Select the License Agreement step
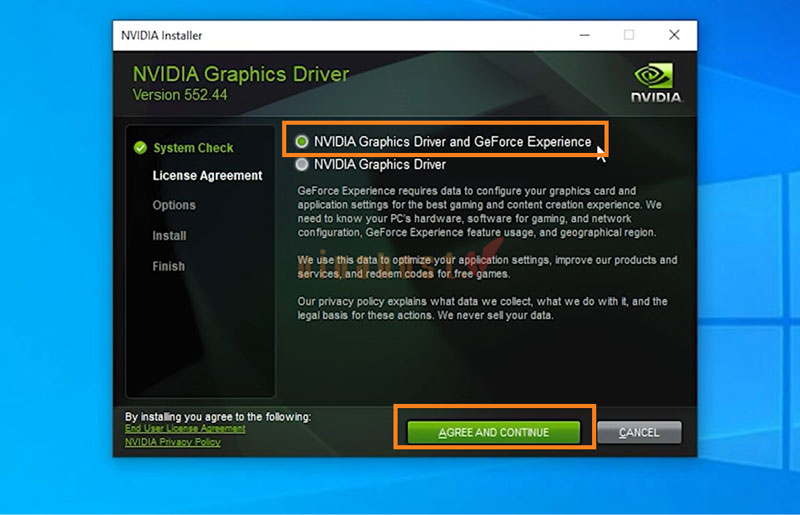The height and width of the screenshot is (515, 800). (x=207, y=176)
